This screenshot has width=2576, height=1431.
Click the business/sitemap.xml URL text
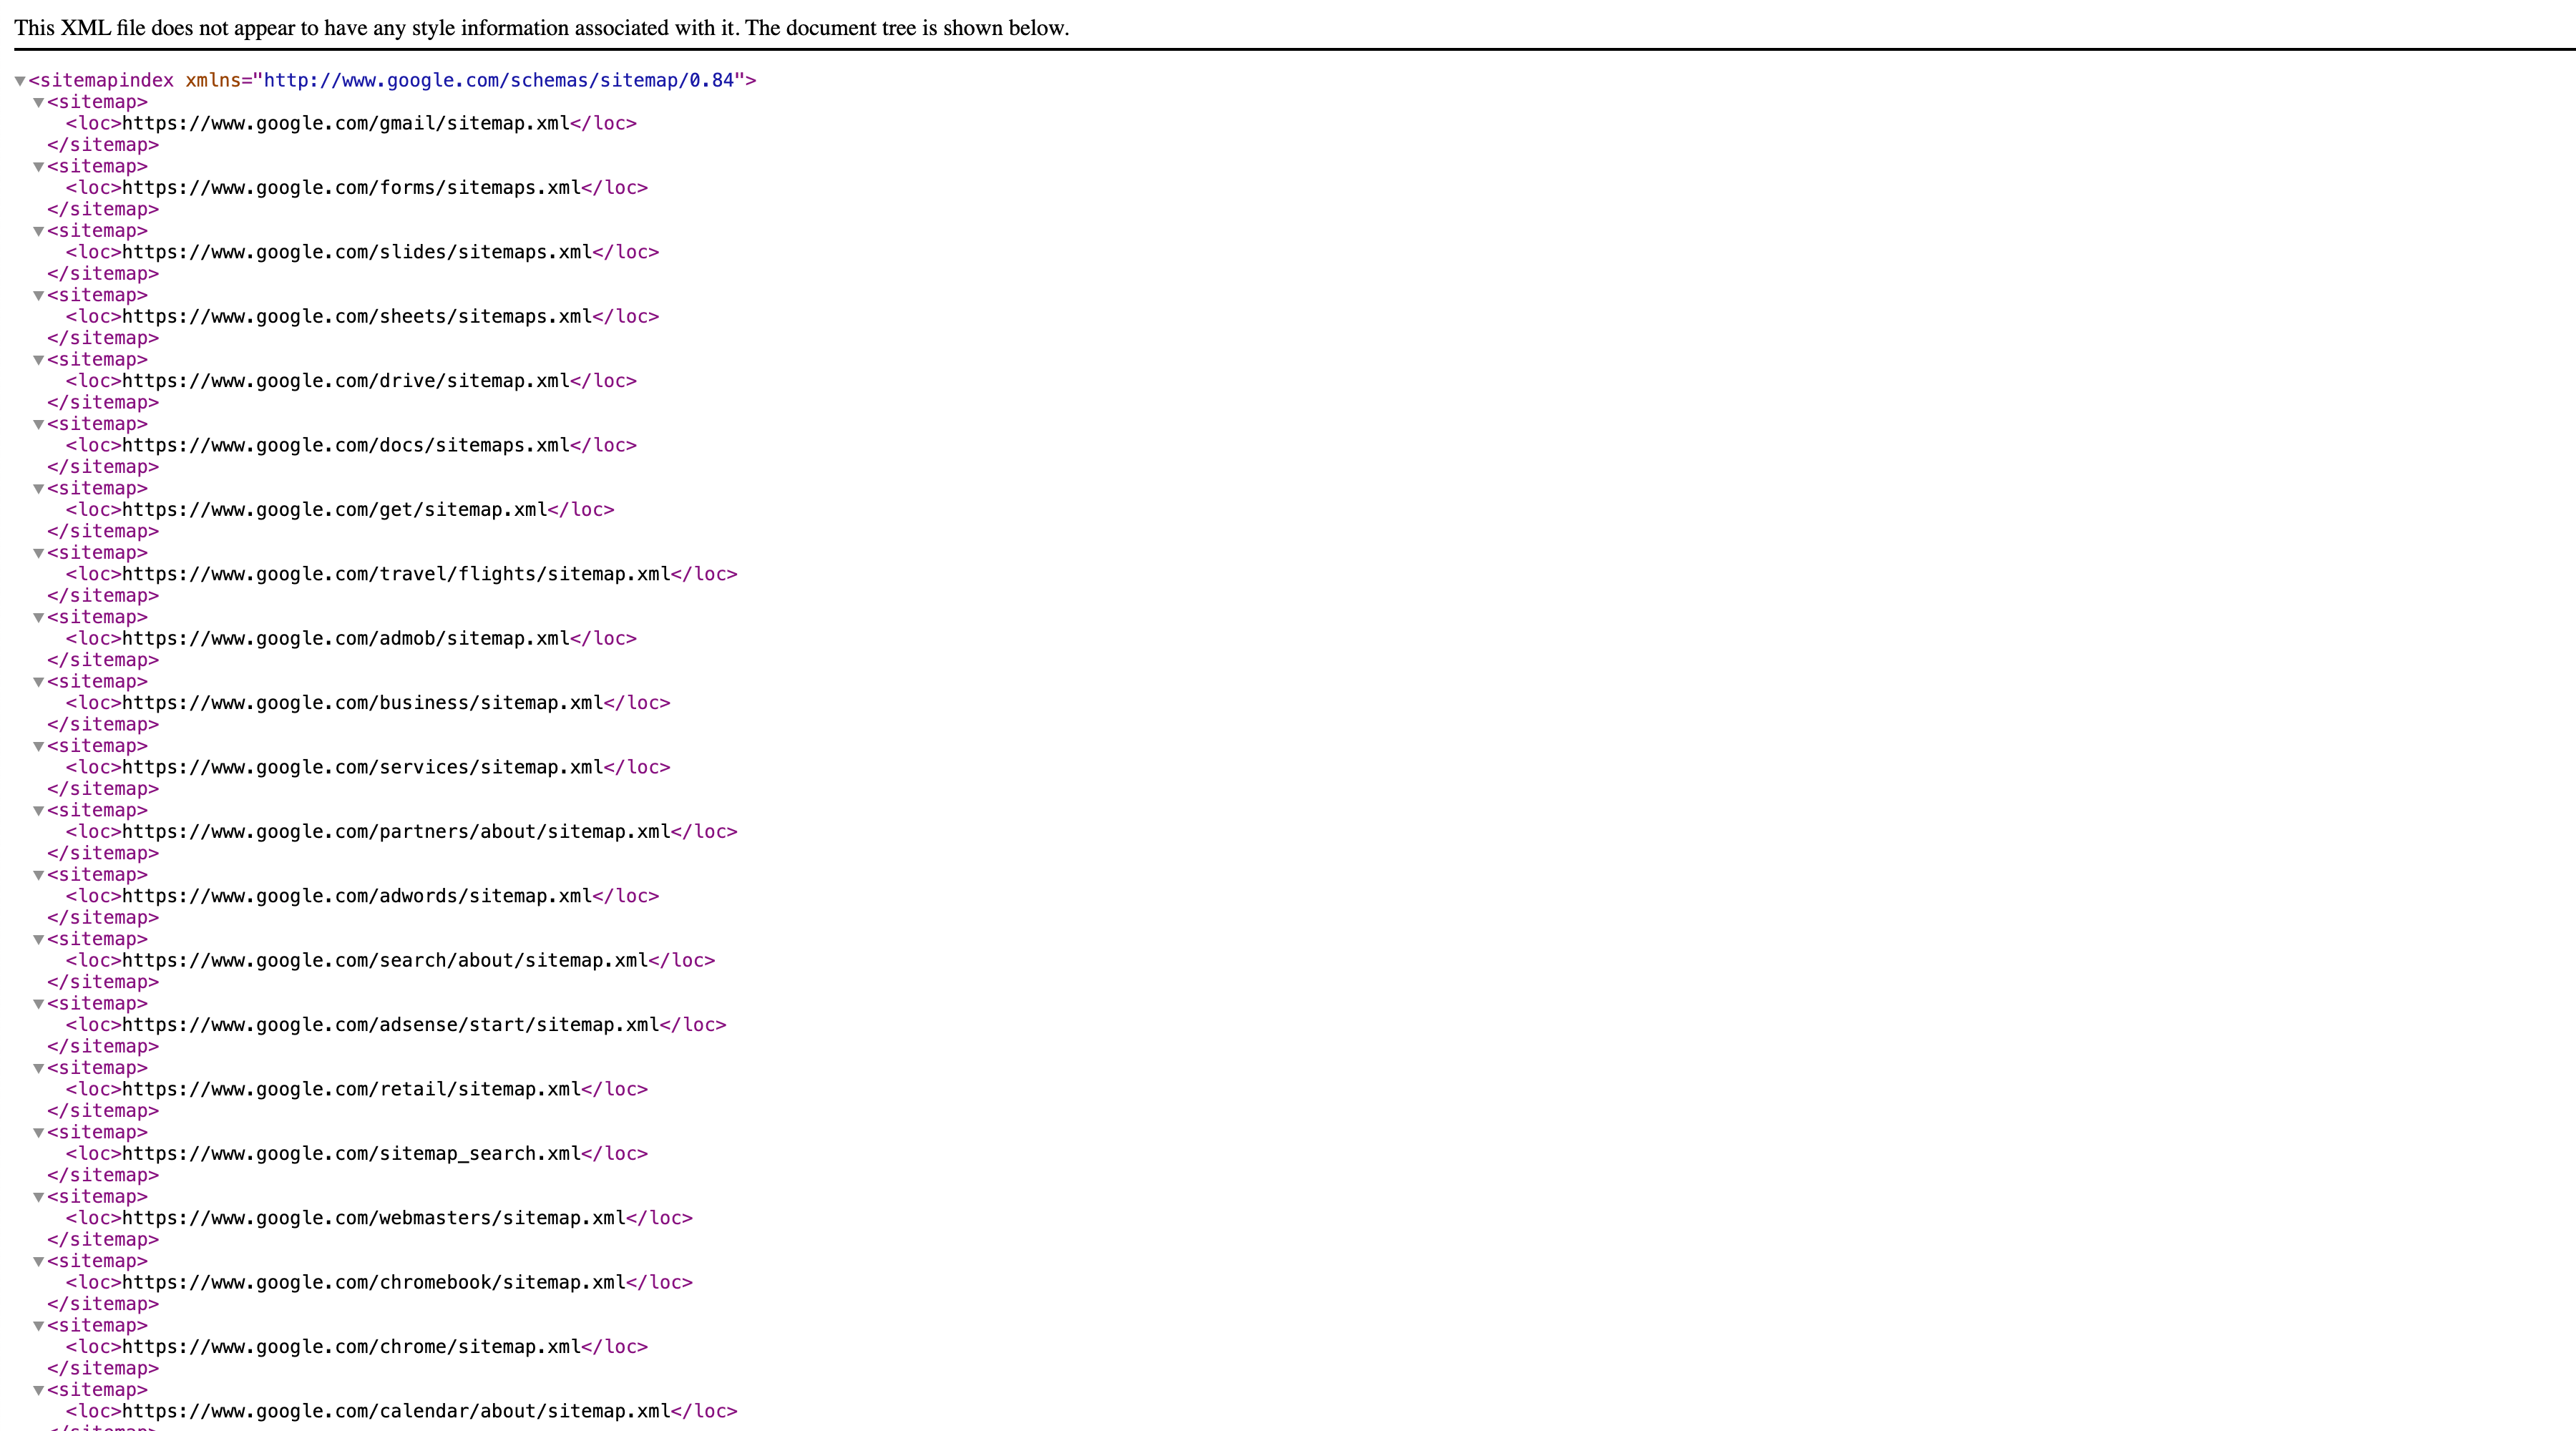click(x=363, y=703)
